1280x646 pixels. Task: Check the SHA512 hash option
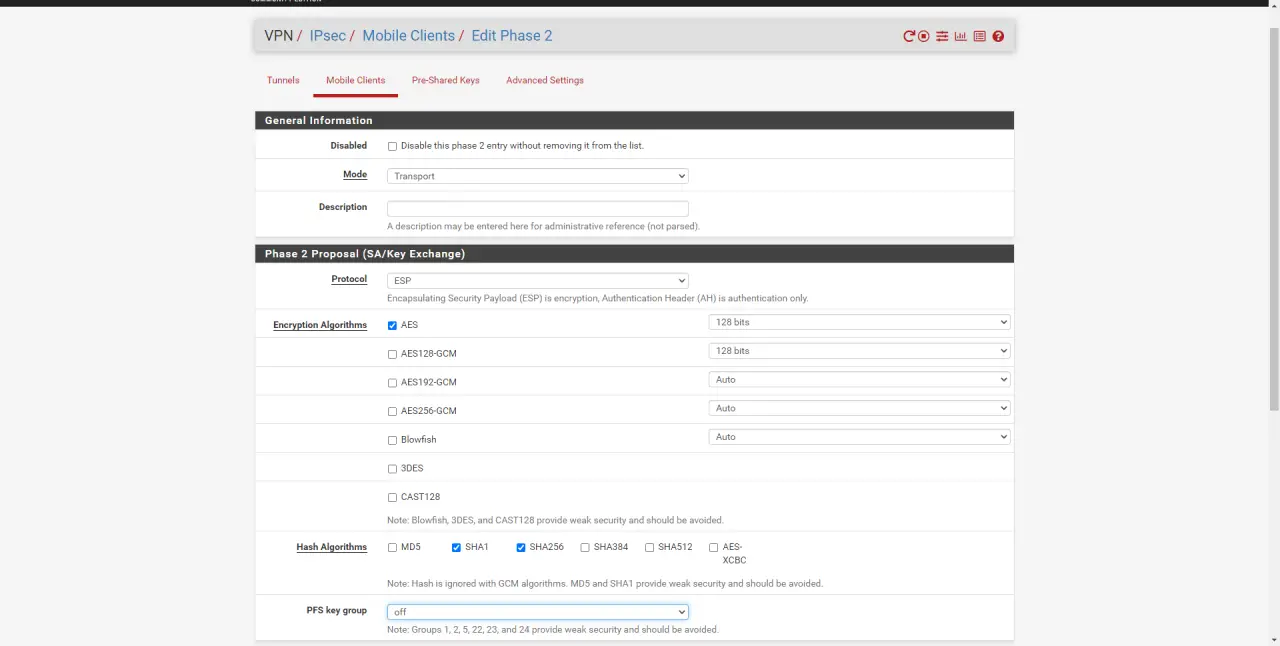pos(649,548)
